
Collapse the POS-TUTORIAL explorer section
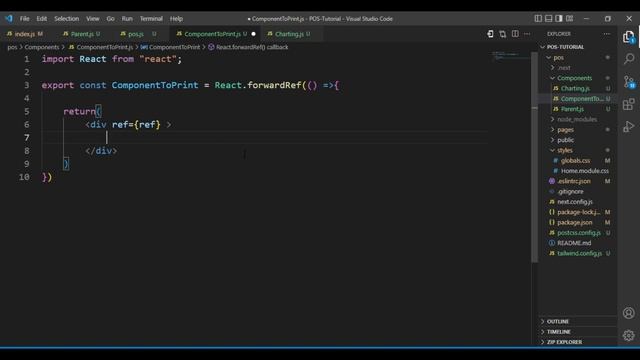[x=578, y=47]
